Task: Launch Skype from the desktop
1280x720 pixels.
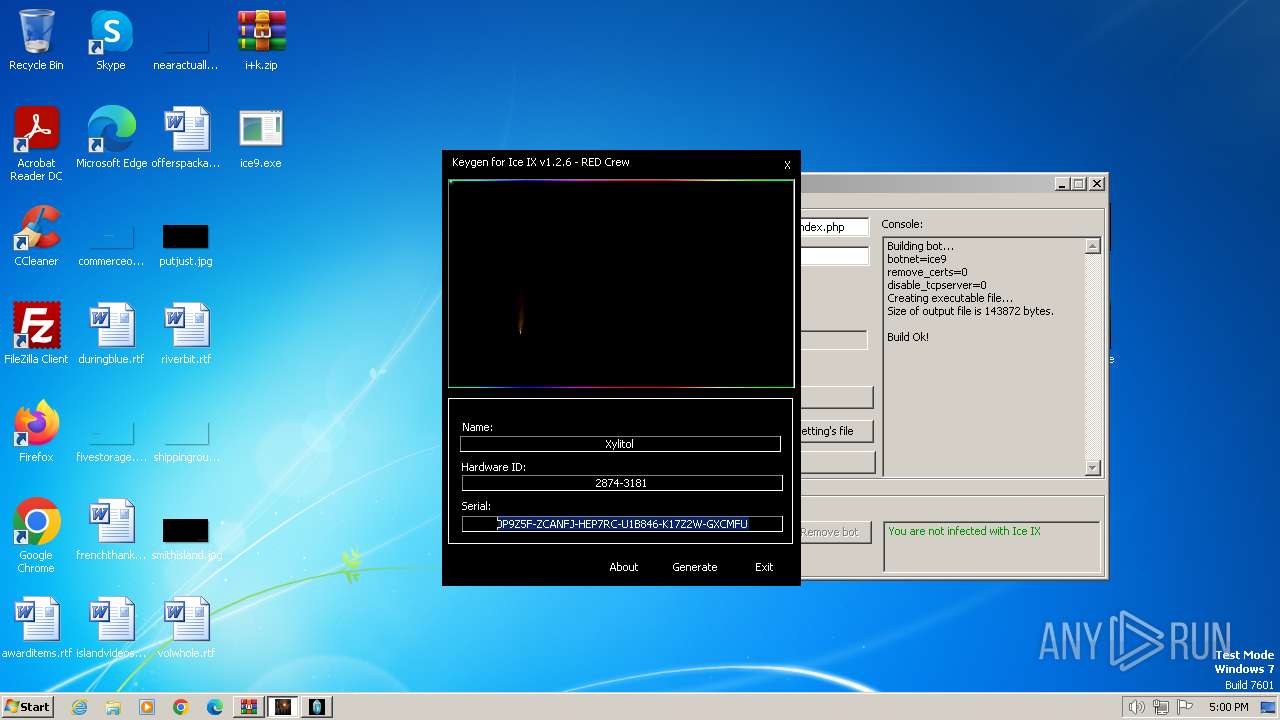Action: point(110,40)
